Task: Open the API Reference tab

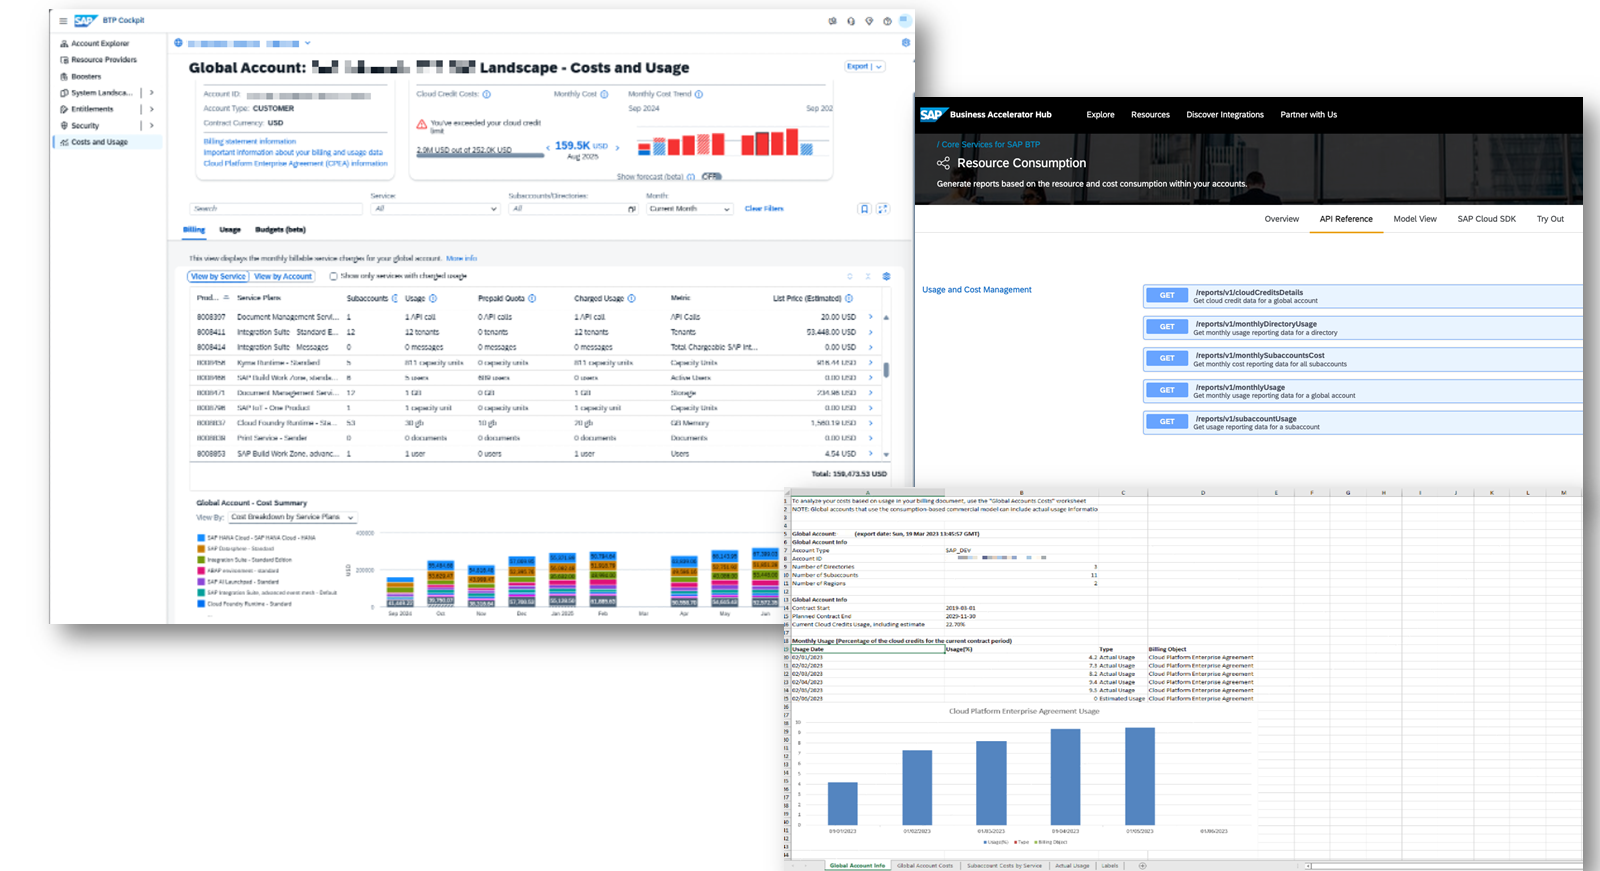Action: tap(1346, 219)
